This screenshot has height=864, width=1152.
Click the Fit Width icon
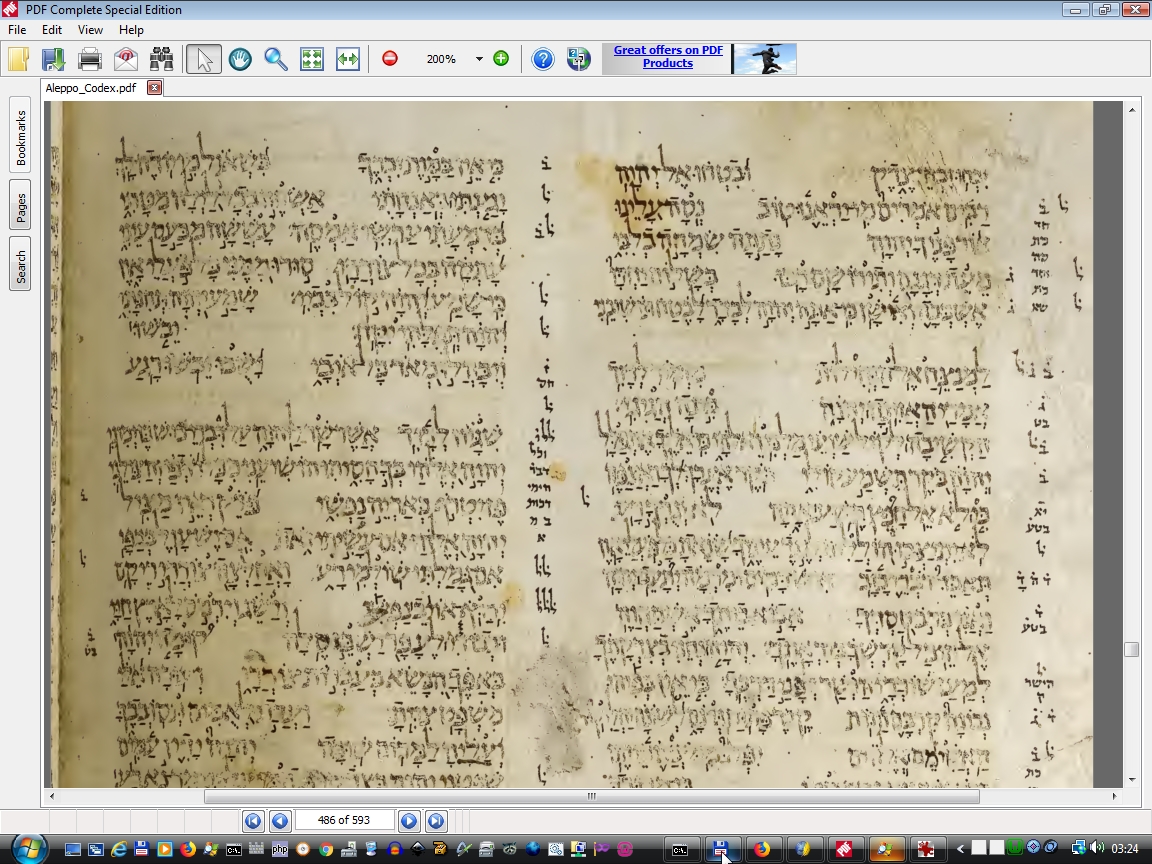(347, 59)
